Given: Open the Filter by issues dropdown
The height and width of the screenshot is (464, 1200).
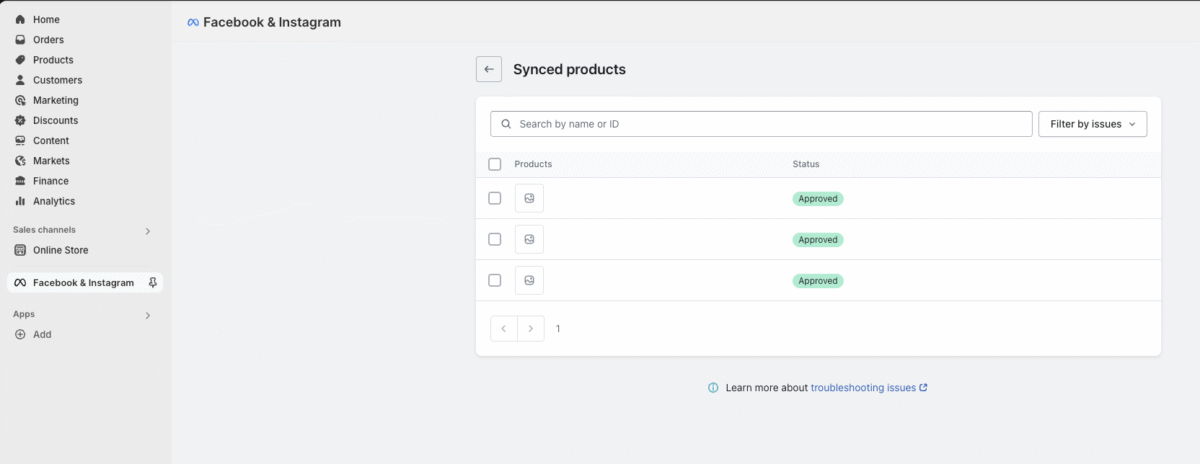Looking at the screenshot, I should (x=1092, y=124).
